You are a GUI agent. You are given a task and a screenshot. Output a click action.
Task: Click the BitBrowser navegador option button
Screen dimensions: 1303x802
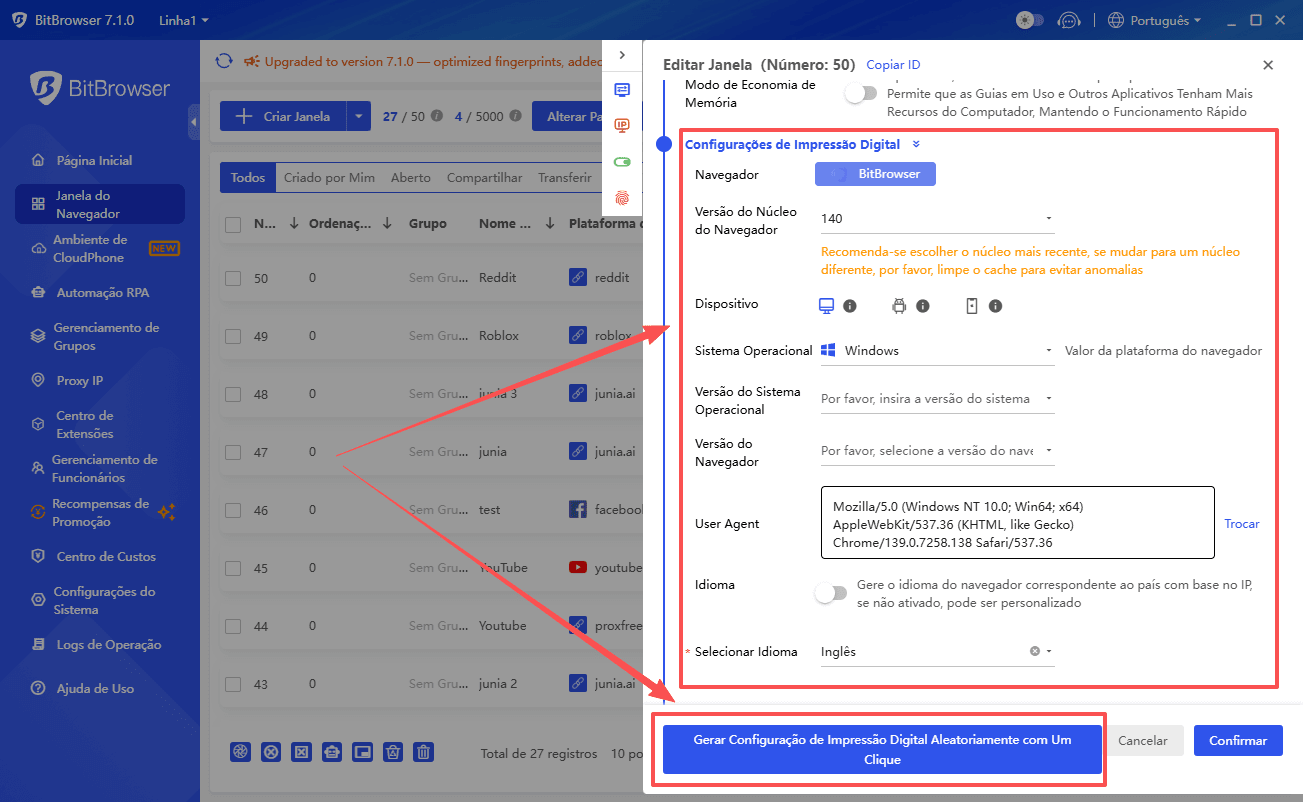click(x=875, y=174)
